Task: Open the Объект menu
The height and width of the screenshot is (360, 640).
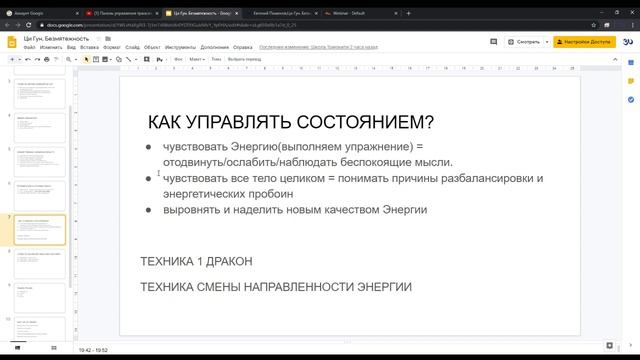Action: [x=152, y=47]
